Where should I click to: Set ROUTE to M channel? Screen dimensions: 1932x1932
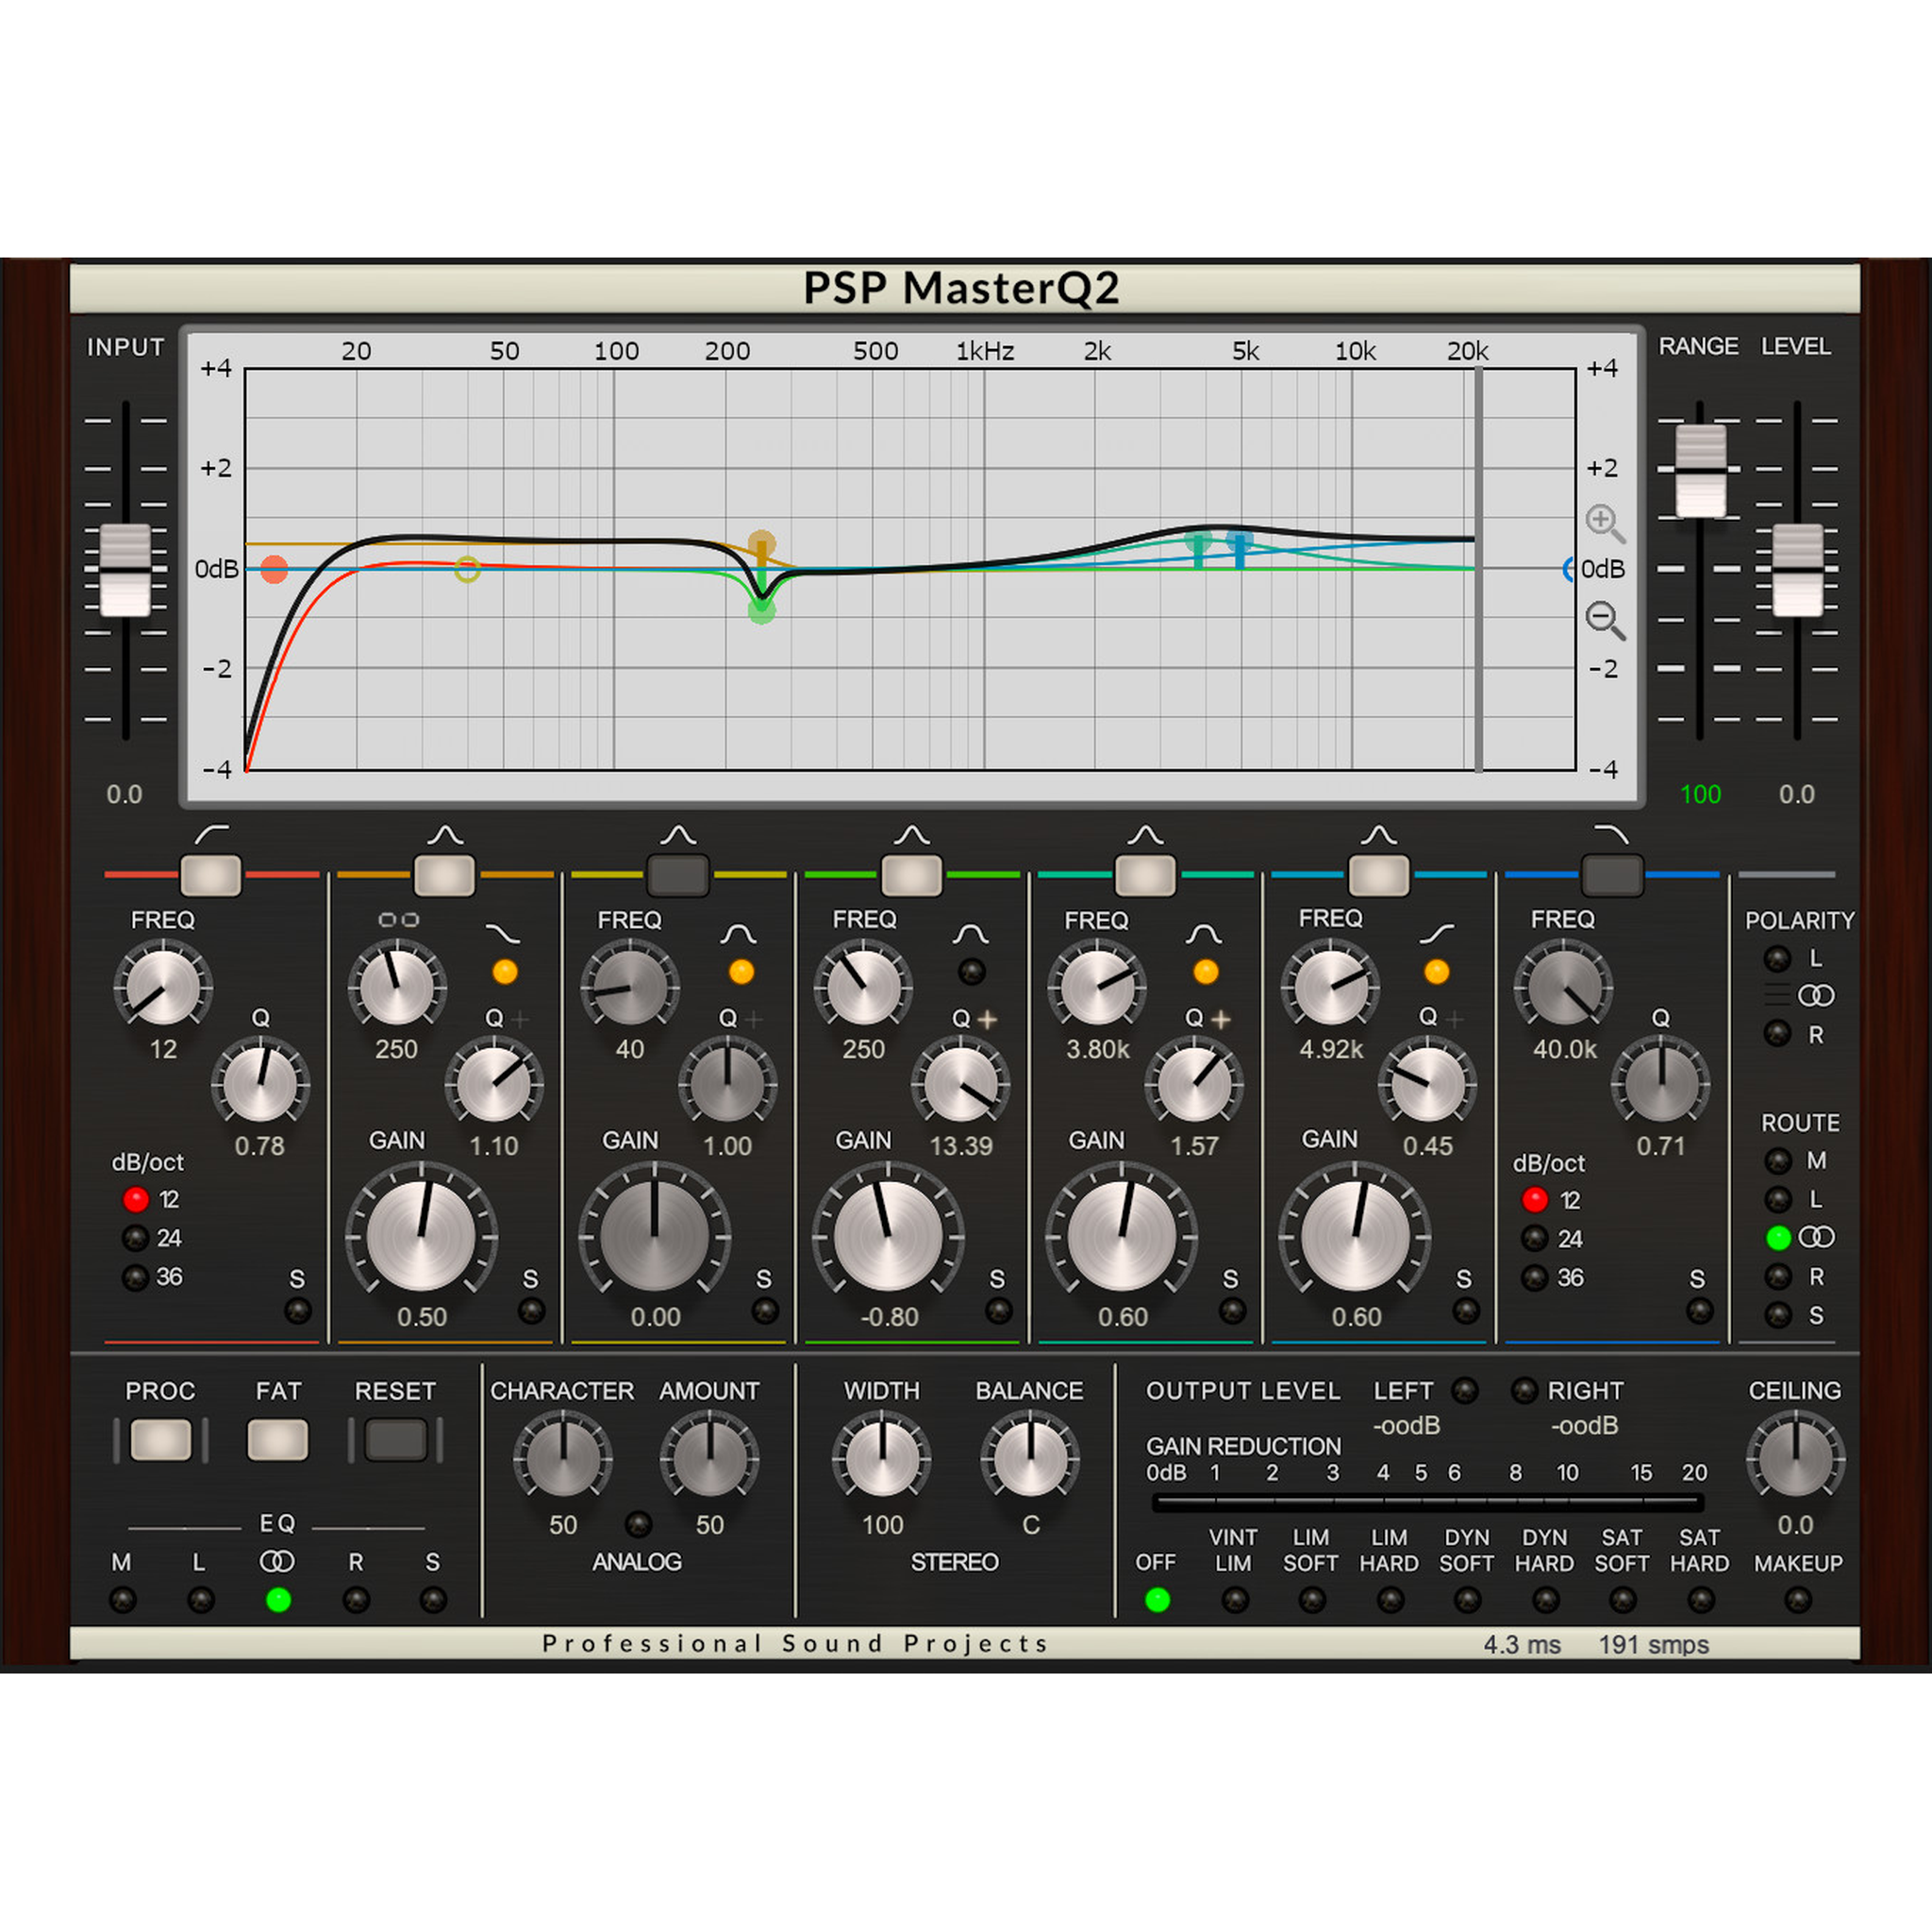coord(1778,1161)
